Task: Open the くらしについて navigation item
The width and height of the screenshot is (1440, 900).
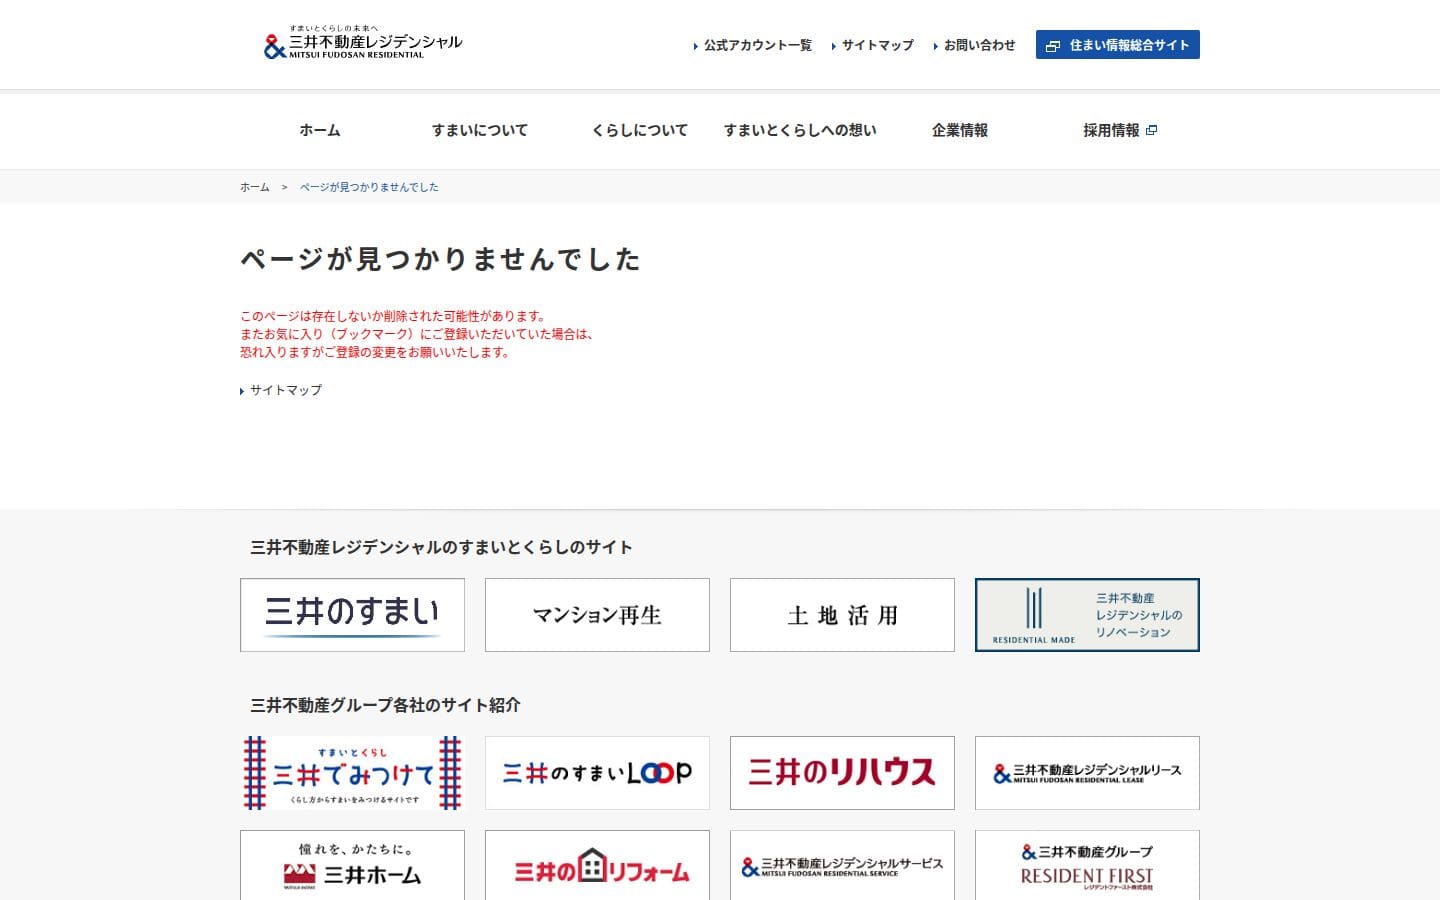Action: click(x=640, y=130)
